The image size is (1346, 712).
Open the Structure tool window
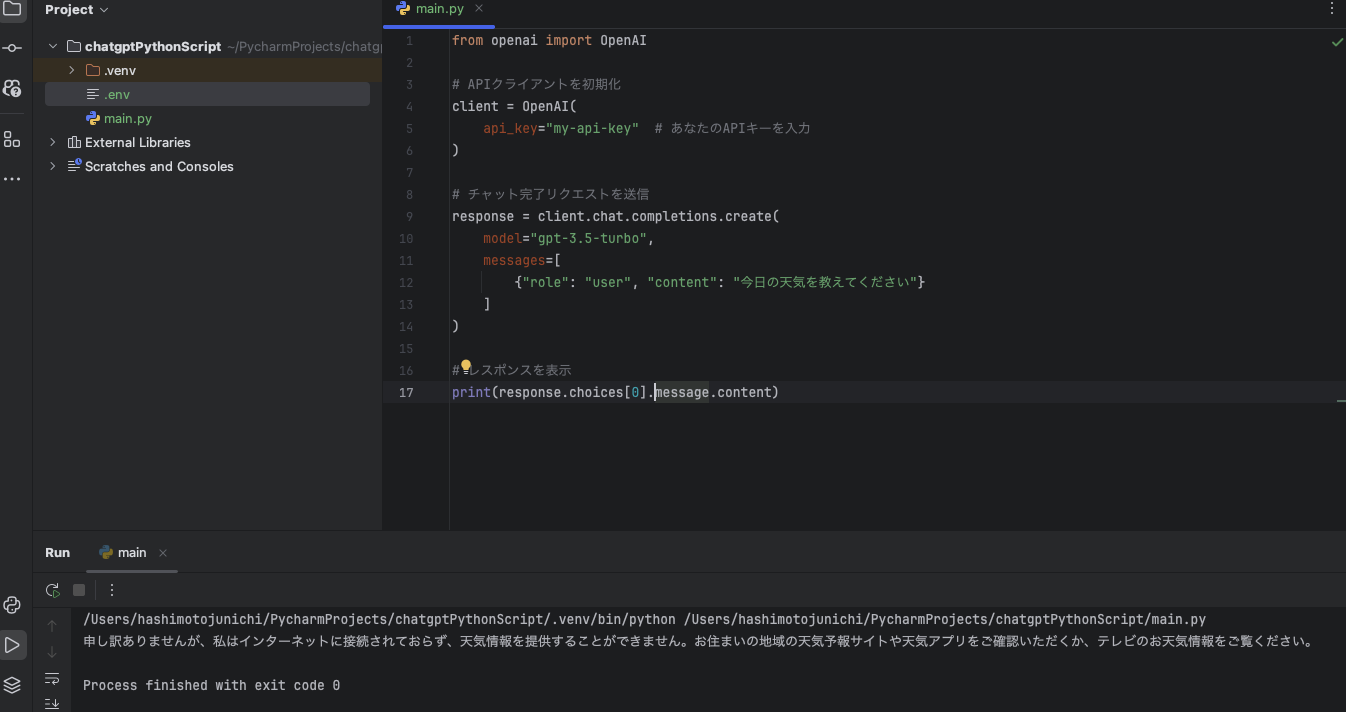click(x=13, y=139)
